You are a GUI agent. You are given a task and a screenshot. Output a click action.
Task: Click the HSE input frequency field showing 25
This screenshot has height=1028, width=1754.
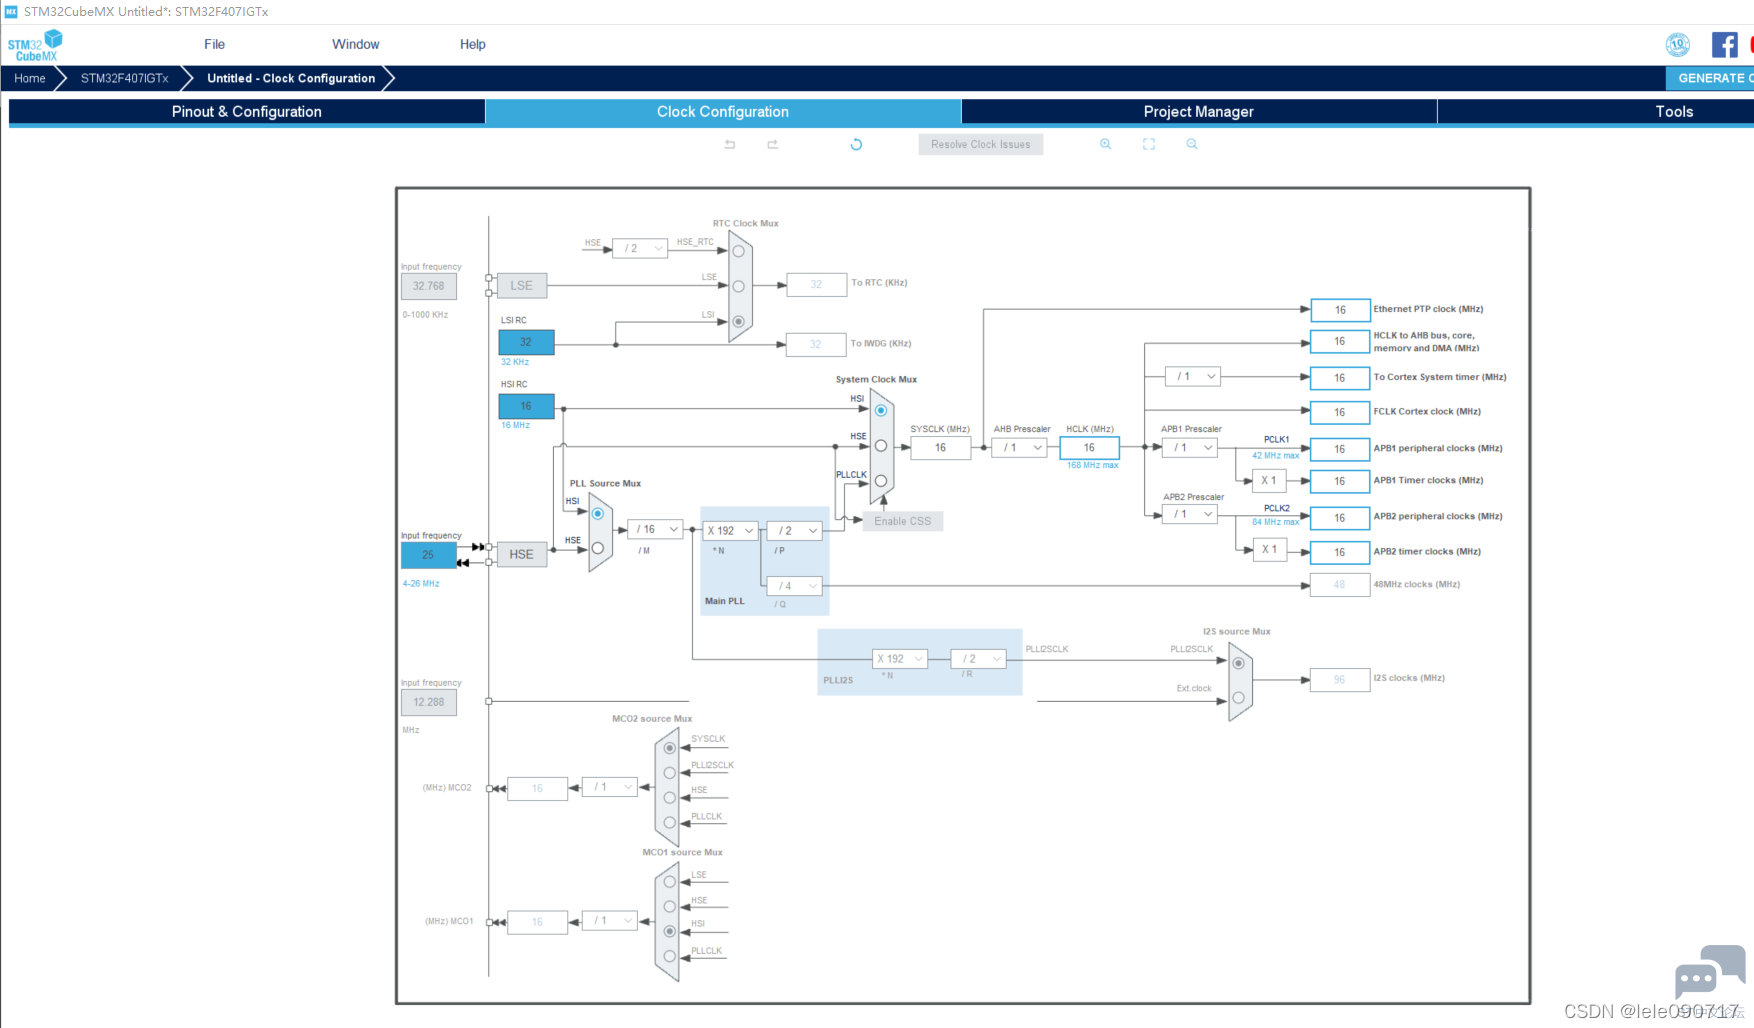click(x=428, y=555)
